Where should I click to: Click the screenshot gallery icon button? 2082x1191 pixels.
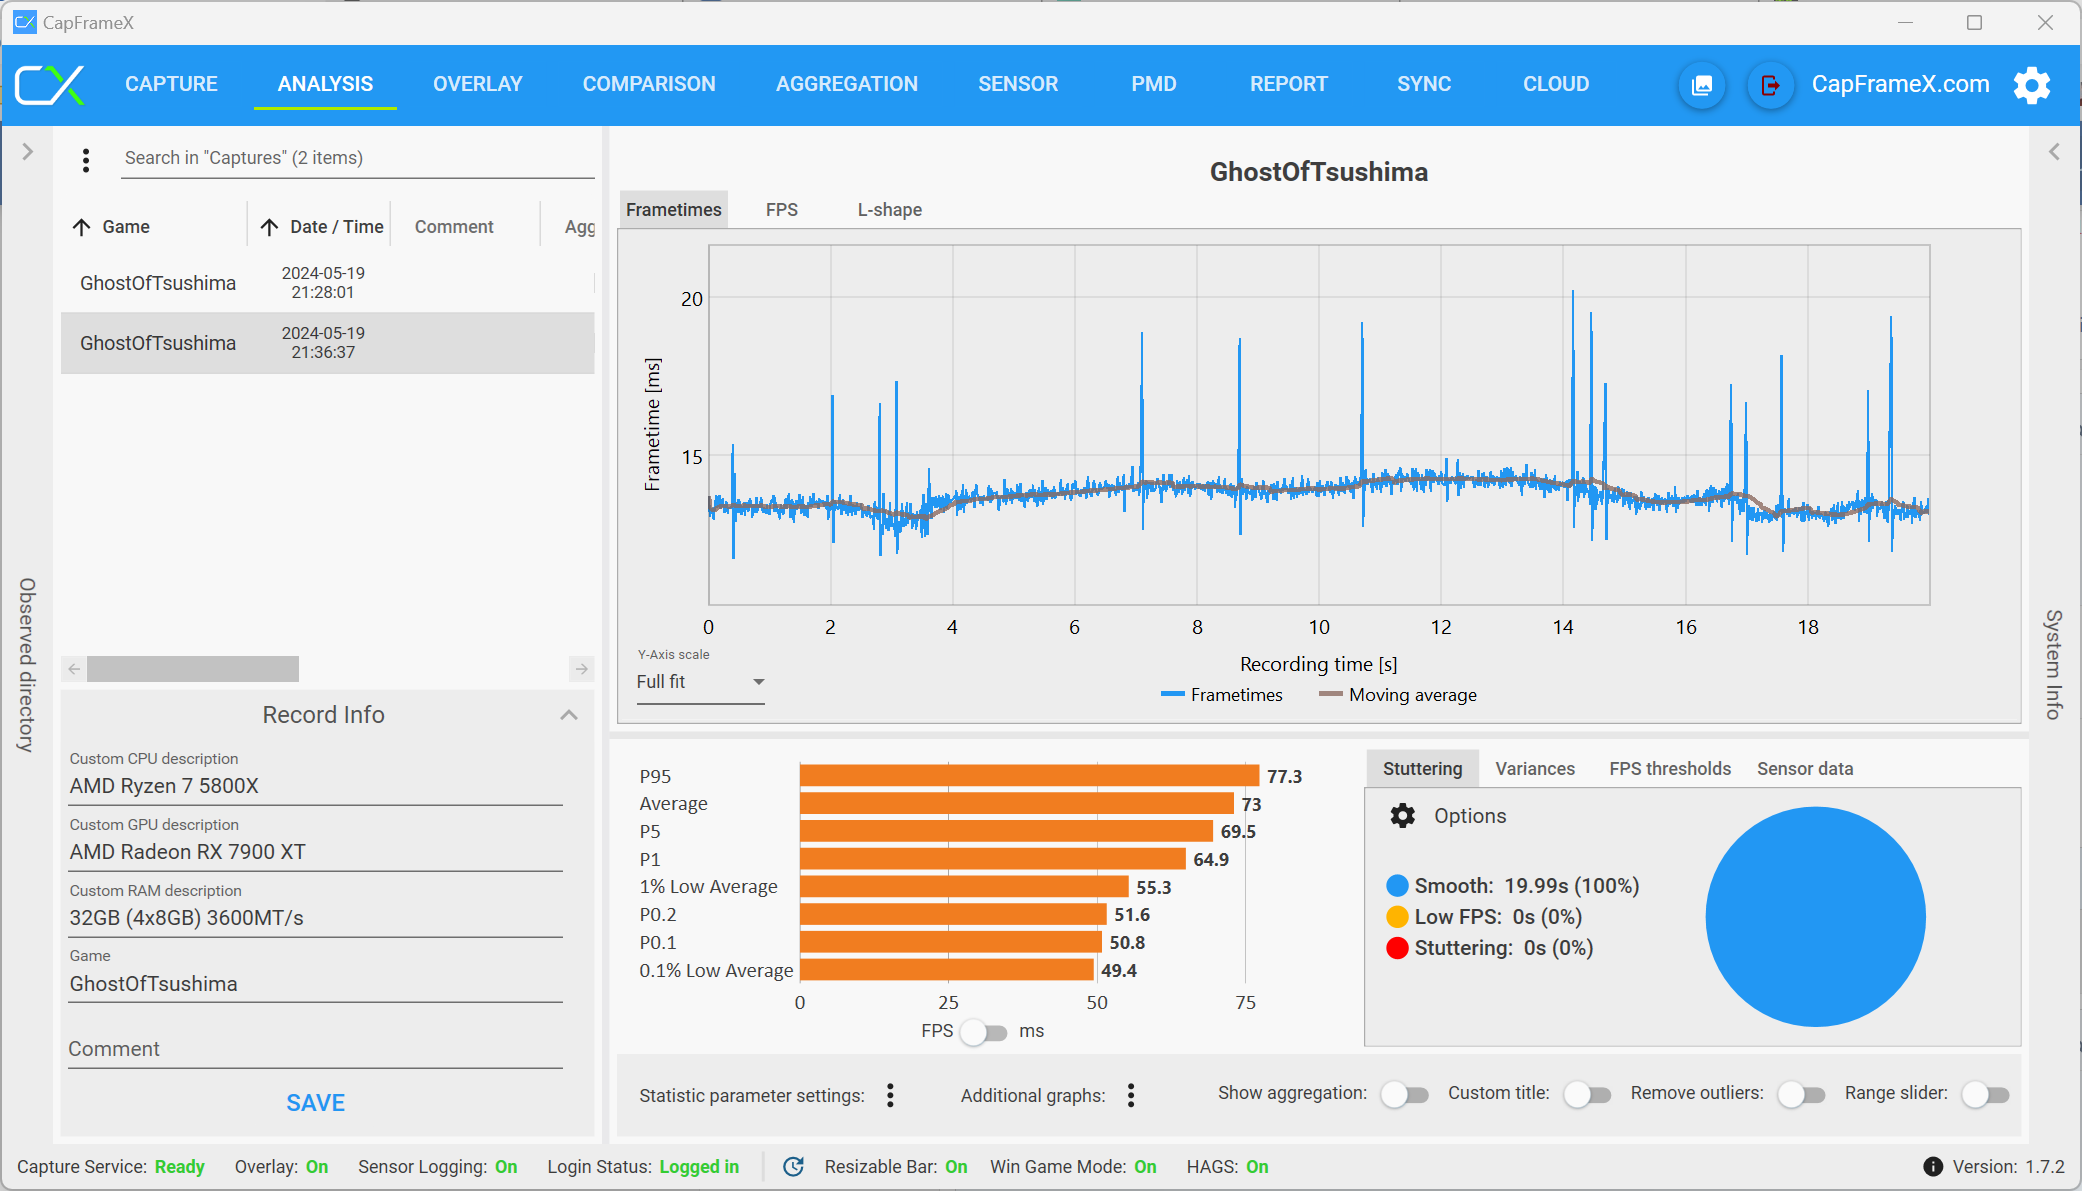[x=1701, y=85]
